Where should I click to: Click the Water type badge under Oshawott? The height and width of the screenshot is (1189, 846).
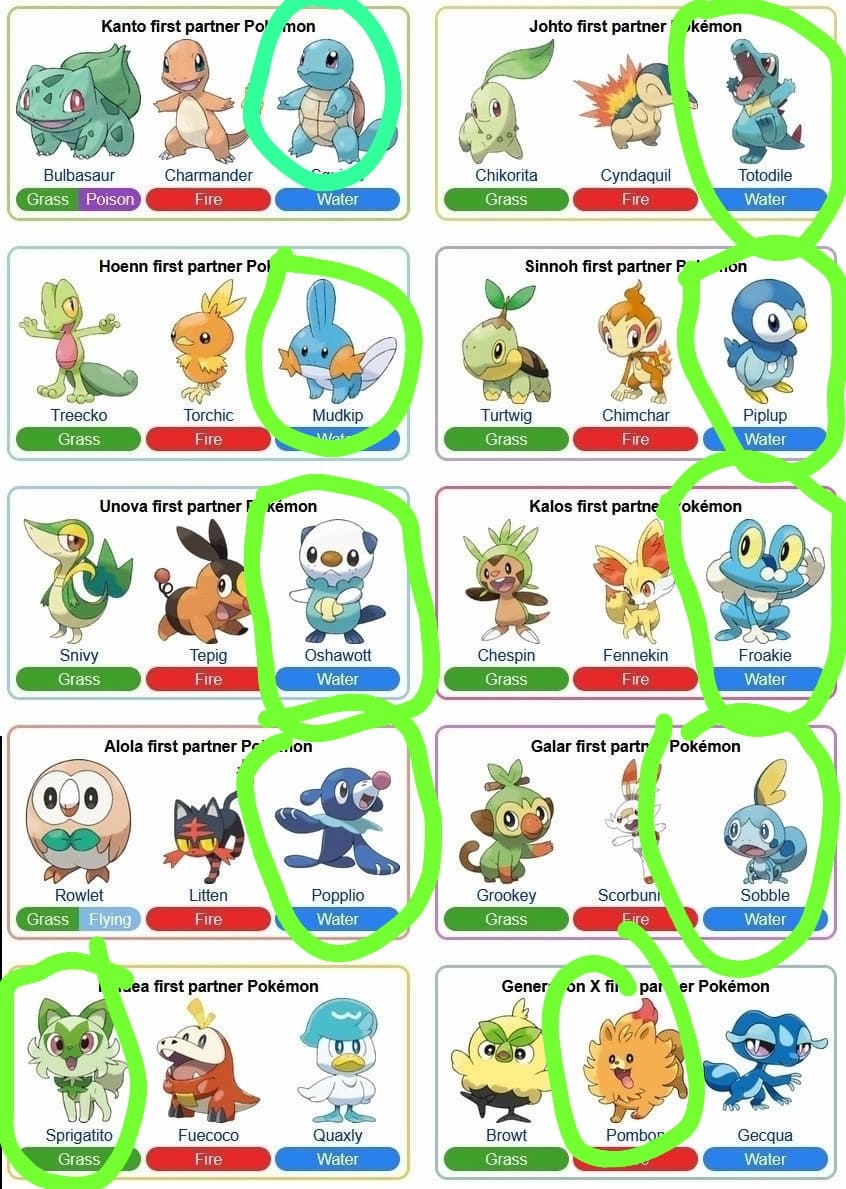pos(337,679)
